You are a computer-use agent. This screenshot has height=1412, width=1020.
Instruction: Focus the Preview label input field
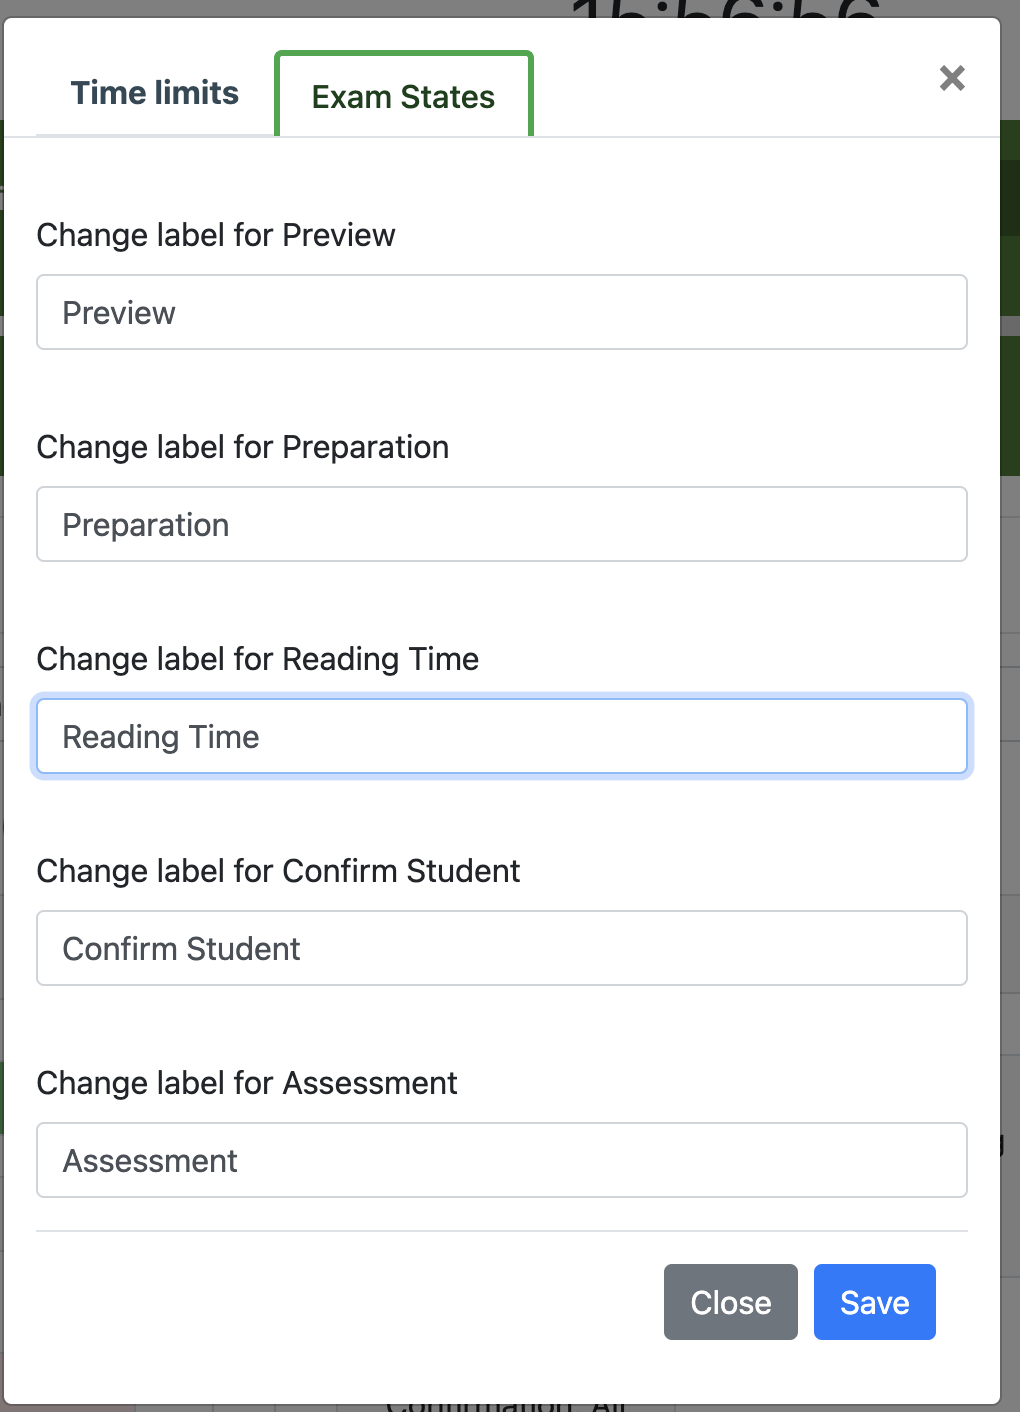(502, 312)
